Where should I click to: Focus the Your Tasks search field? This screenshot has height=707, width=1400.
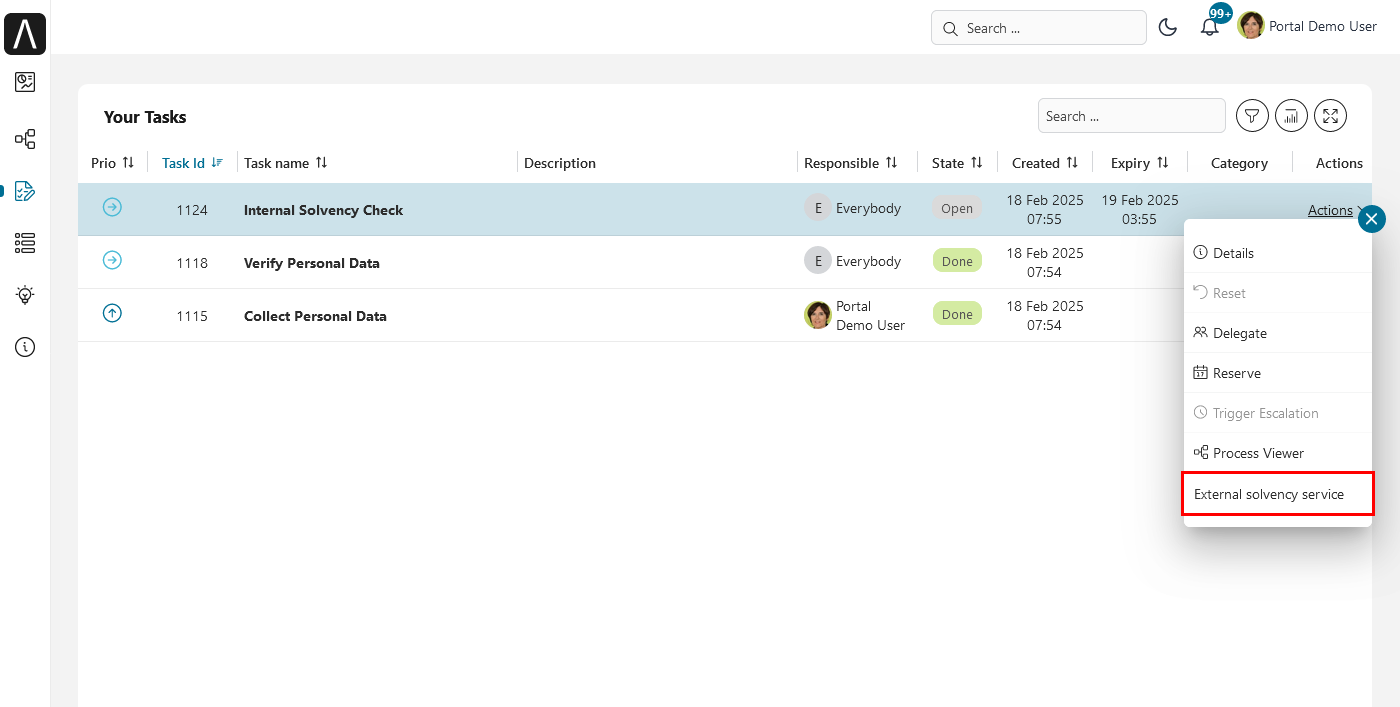pos(1132,116)
